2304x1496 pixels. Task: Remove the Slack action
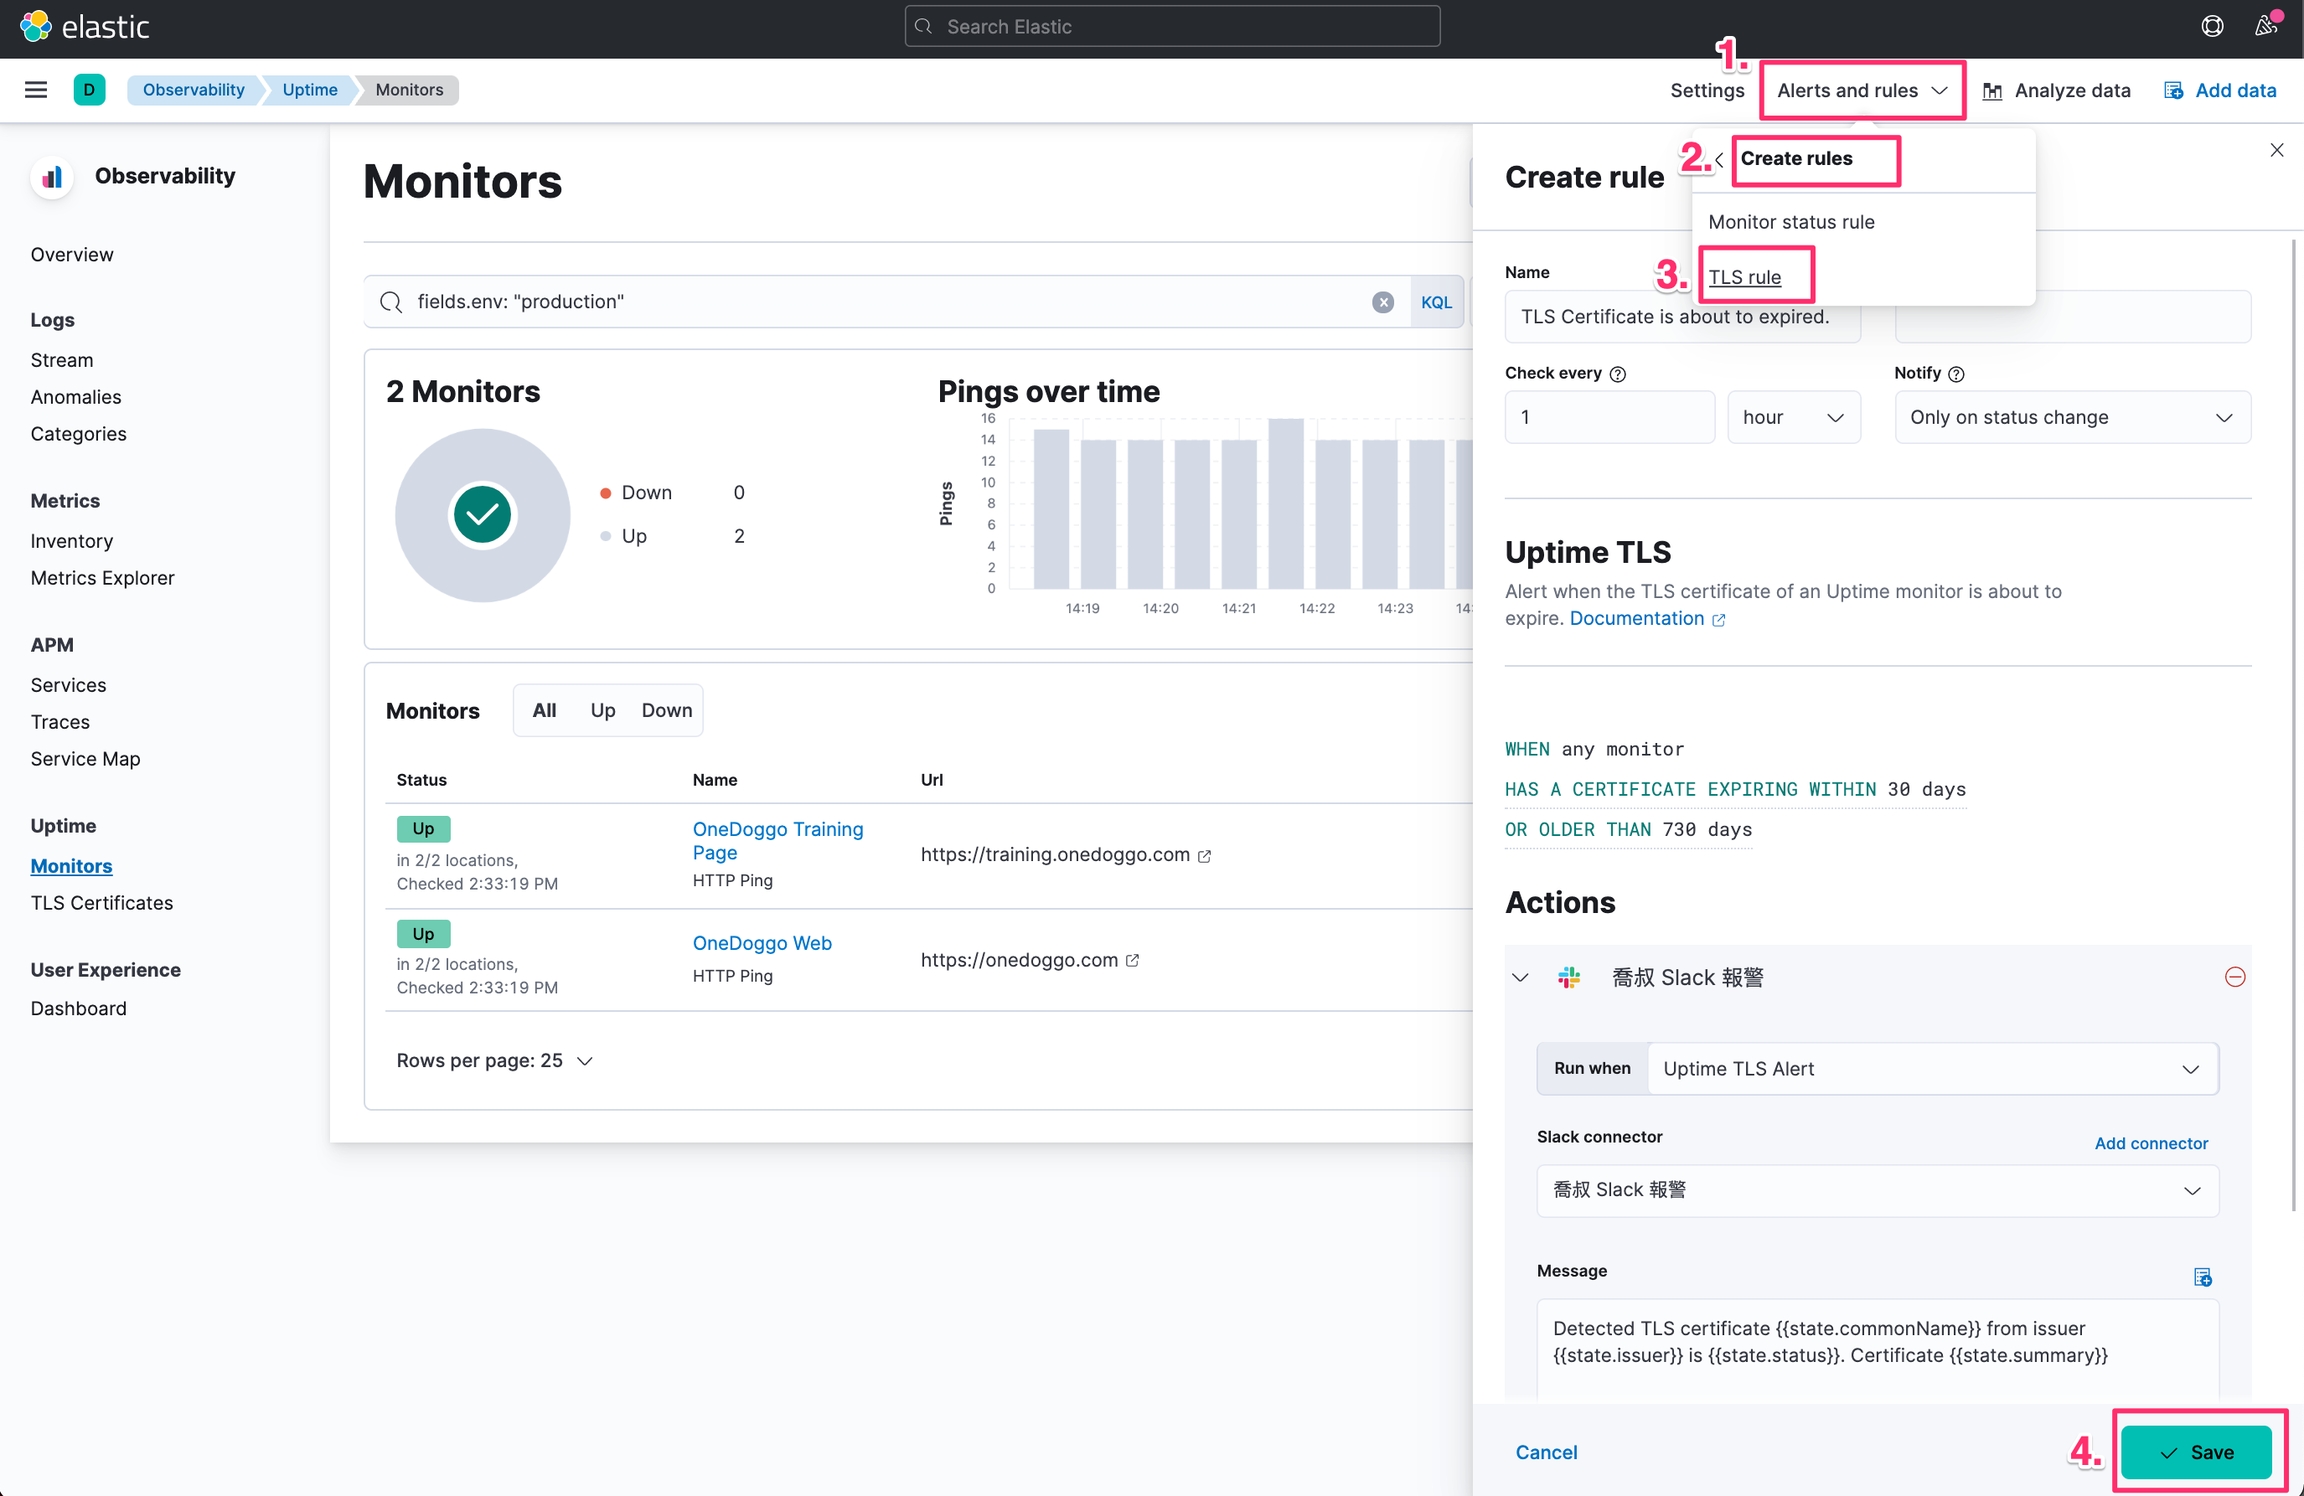click(2235, 977)
